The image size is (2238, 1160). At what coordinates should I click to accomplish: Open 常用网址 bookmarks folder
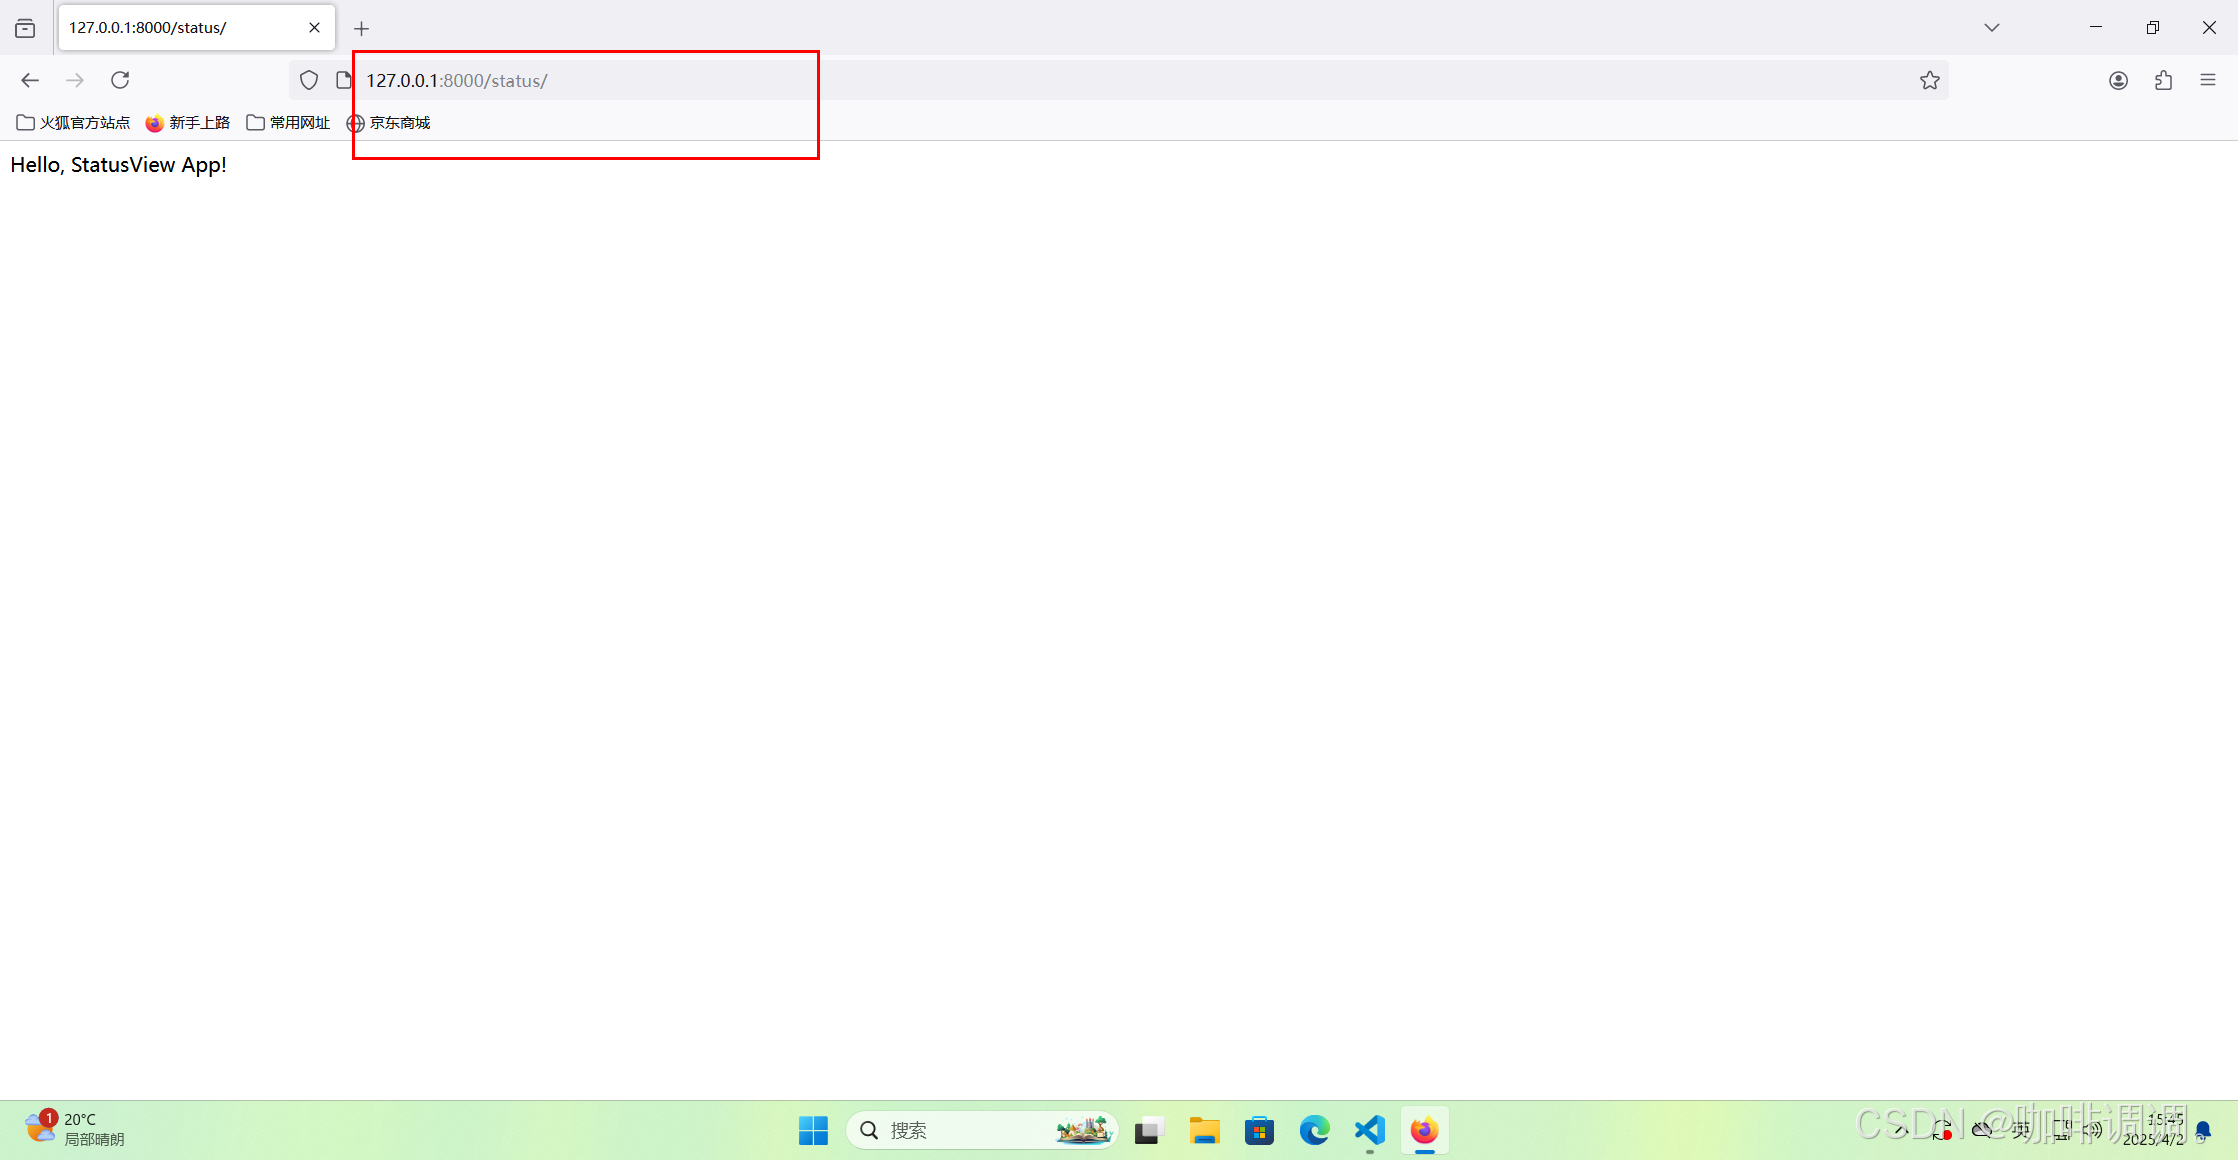[288, 122]
